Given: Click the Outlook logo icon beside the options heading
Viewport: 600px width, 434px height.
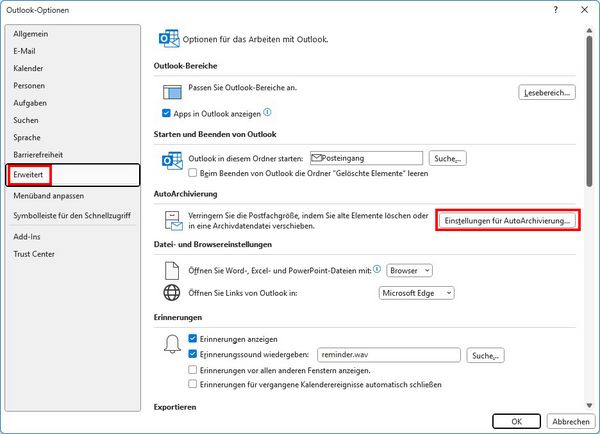Looking at the screenshot, I should tap(169, 39).
